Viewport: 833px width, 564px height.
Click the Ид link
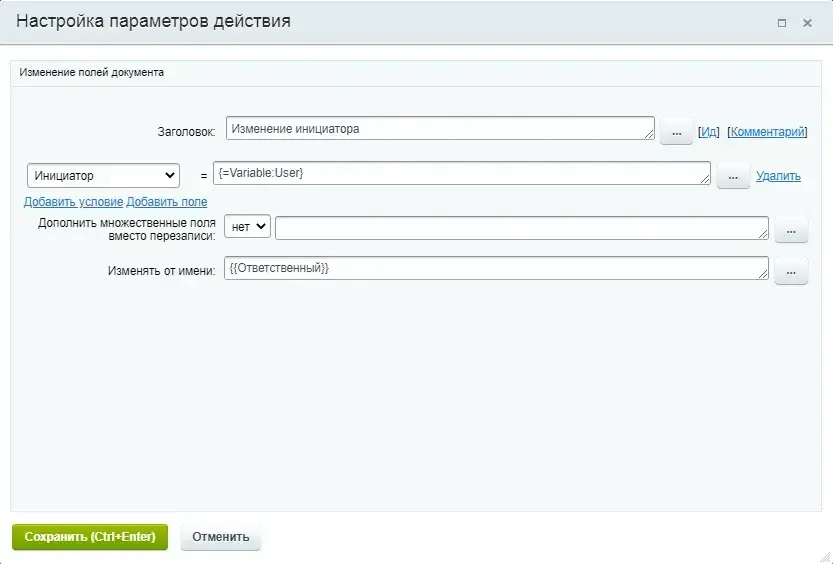pyautogui.click(x=709, y=132)
